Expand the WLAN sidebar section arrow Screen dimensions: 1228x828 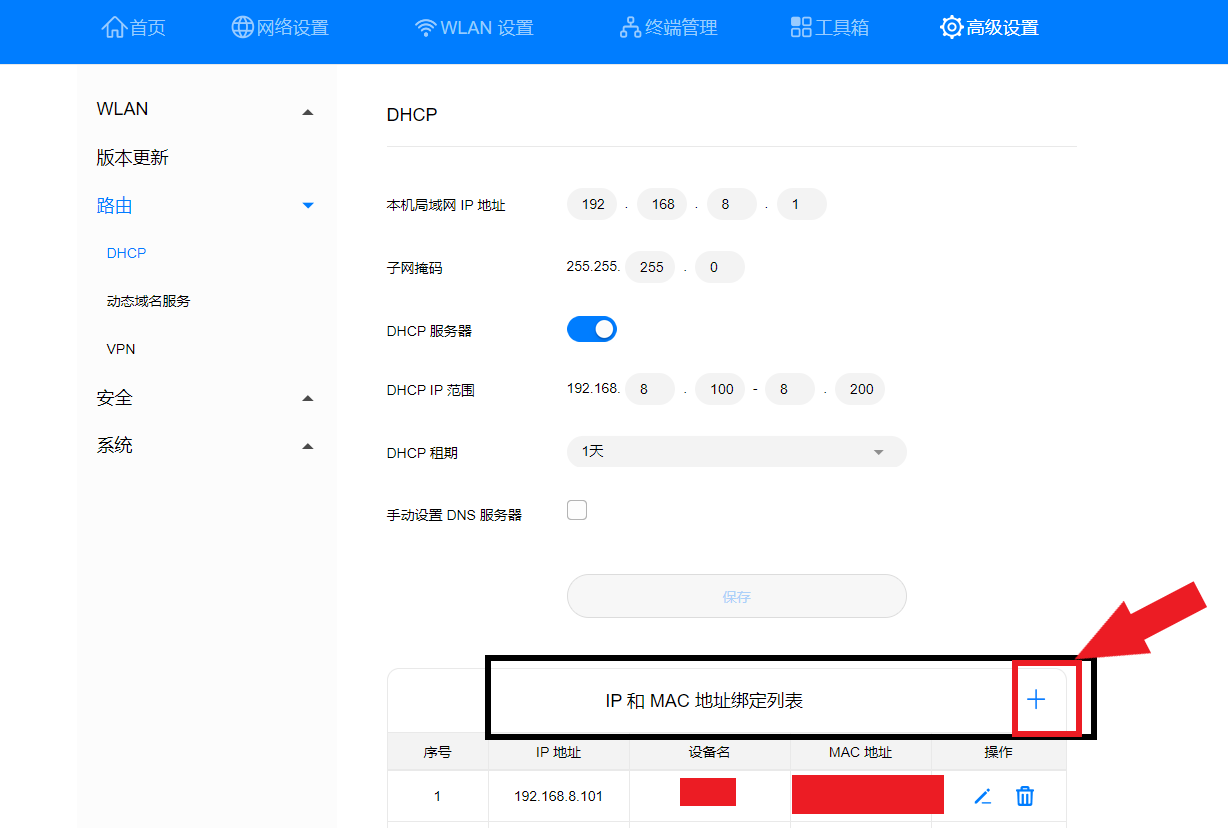pos(308,112)
